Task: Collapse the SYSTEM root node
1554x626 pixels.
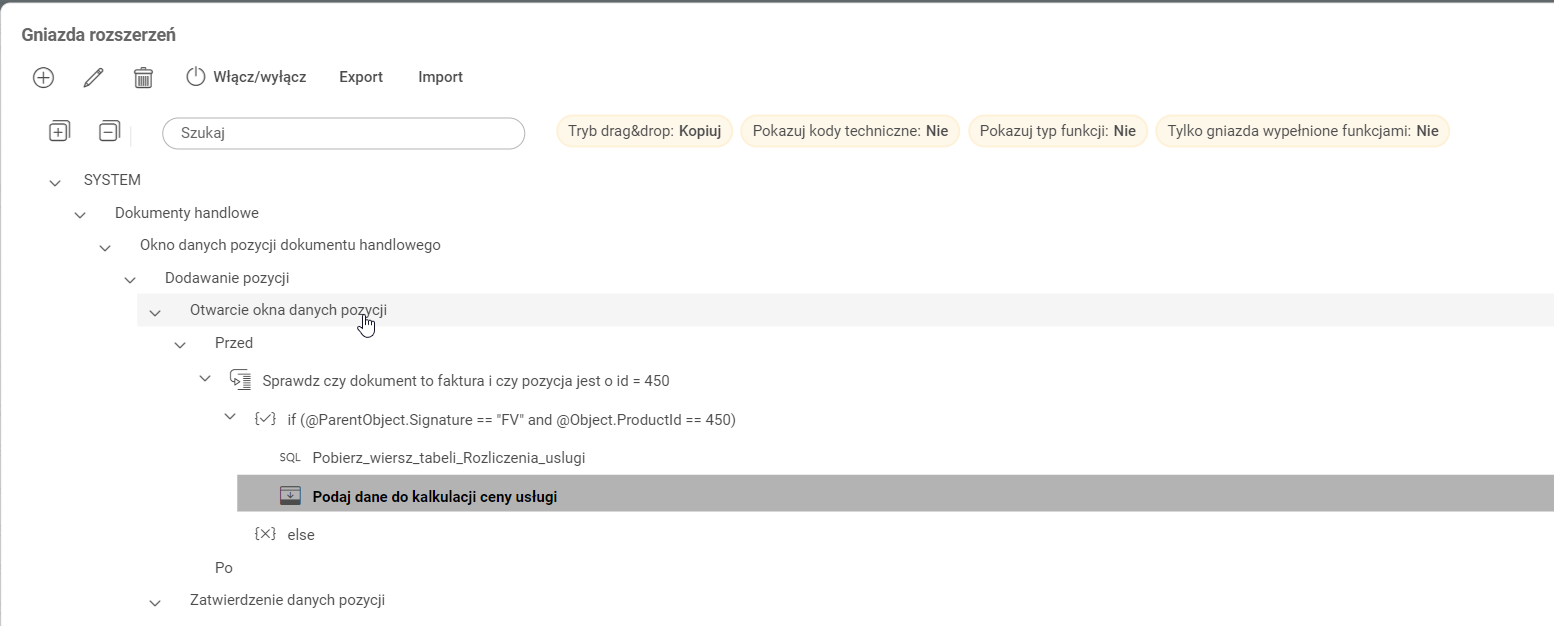Action: click(55, 182)
